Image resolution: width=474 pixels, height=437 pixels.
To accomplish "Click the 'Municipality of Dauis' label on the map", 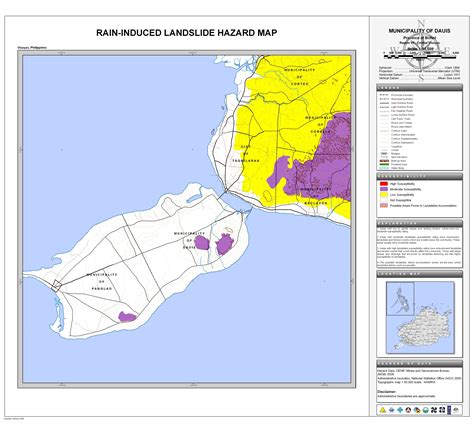I will point(189,240).
